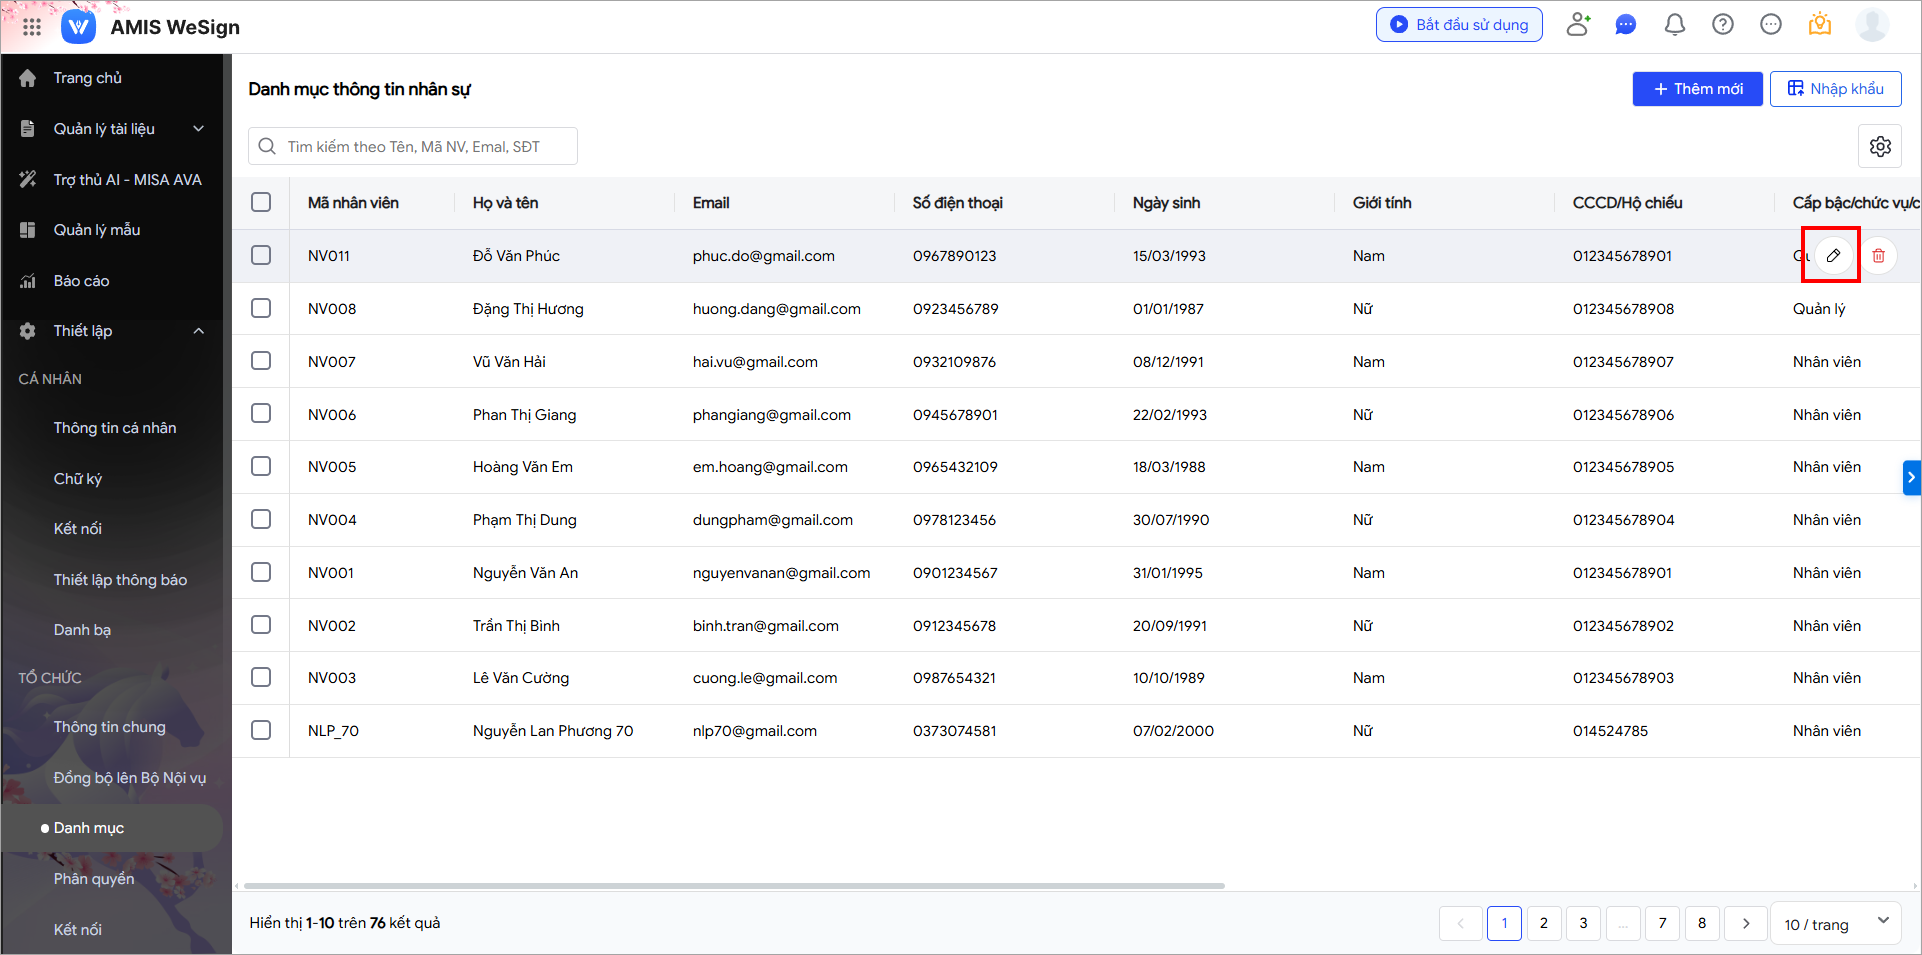The height and width of the screenshot is (955, 1922).
Task: Open the app grid launcher icon
Action: click(32, 27)
